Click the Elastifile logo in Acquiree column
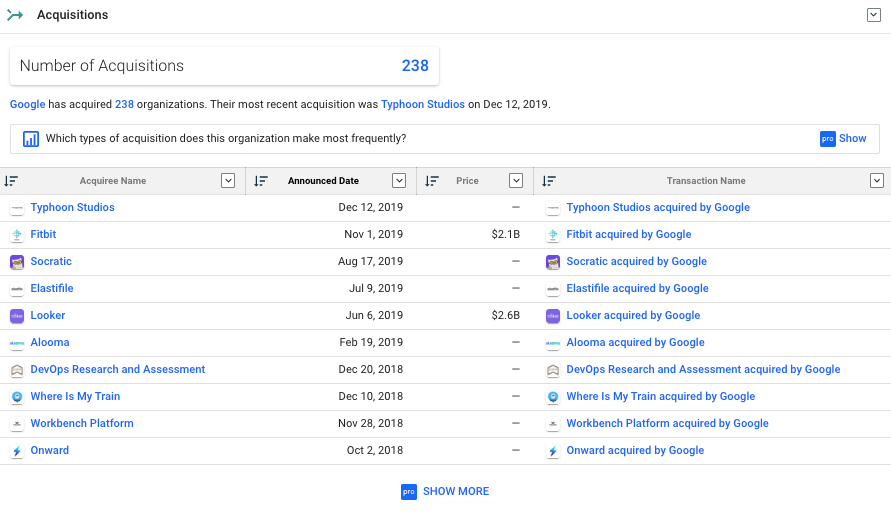This screenshot has height=518, width=891. tap(17, 289)
